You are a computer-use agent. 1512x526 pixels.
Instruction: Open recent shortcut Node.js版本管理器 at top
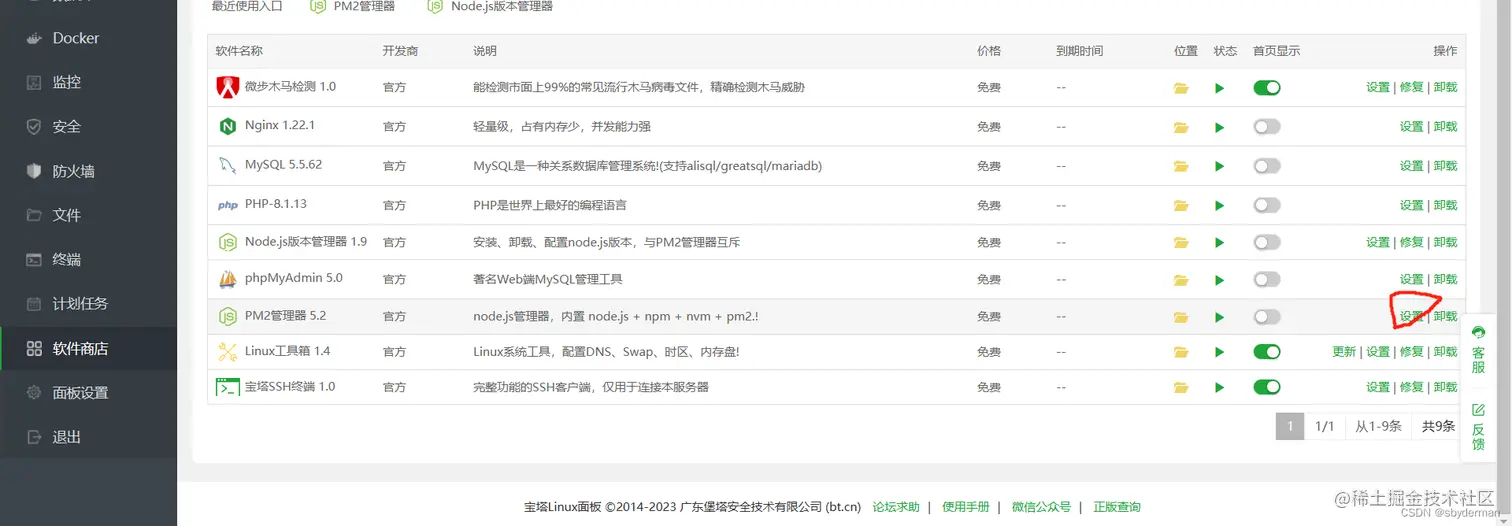coord(490,6)
